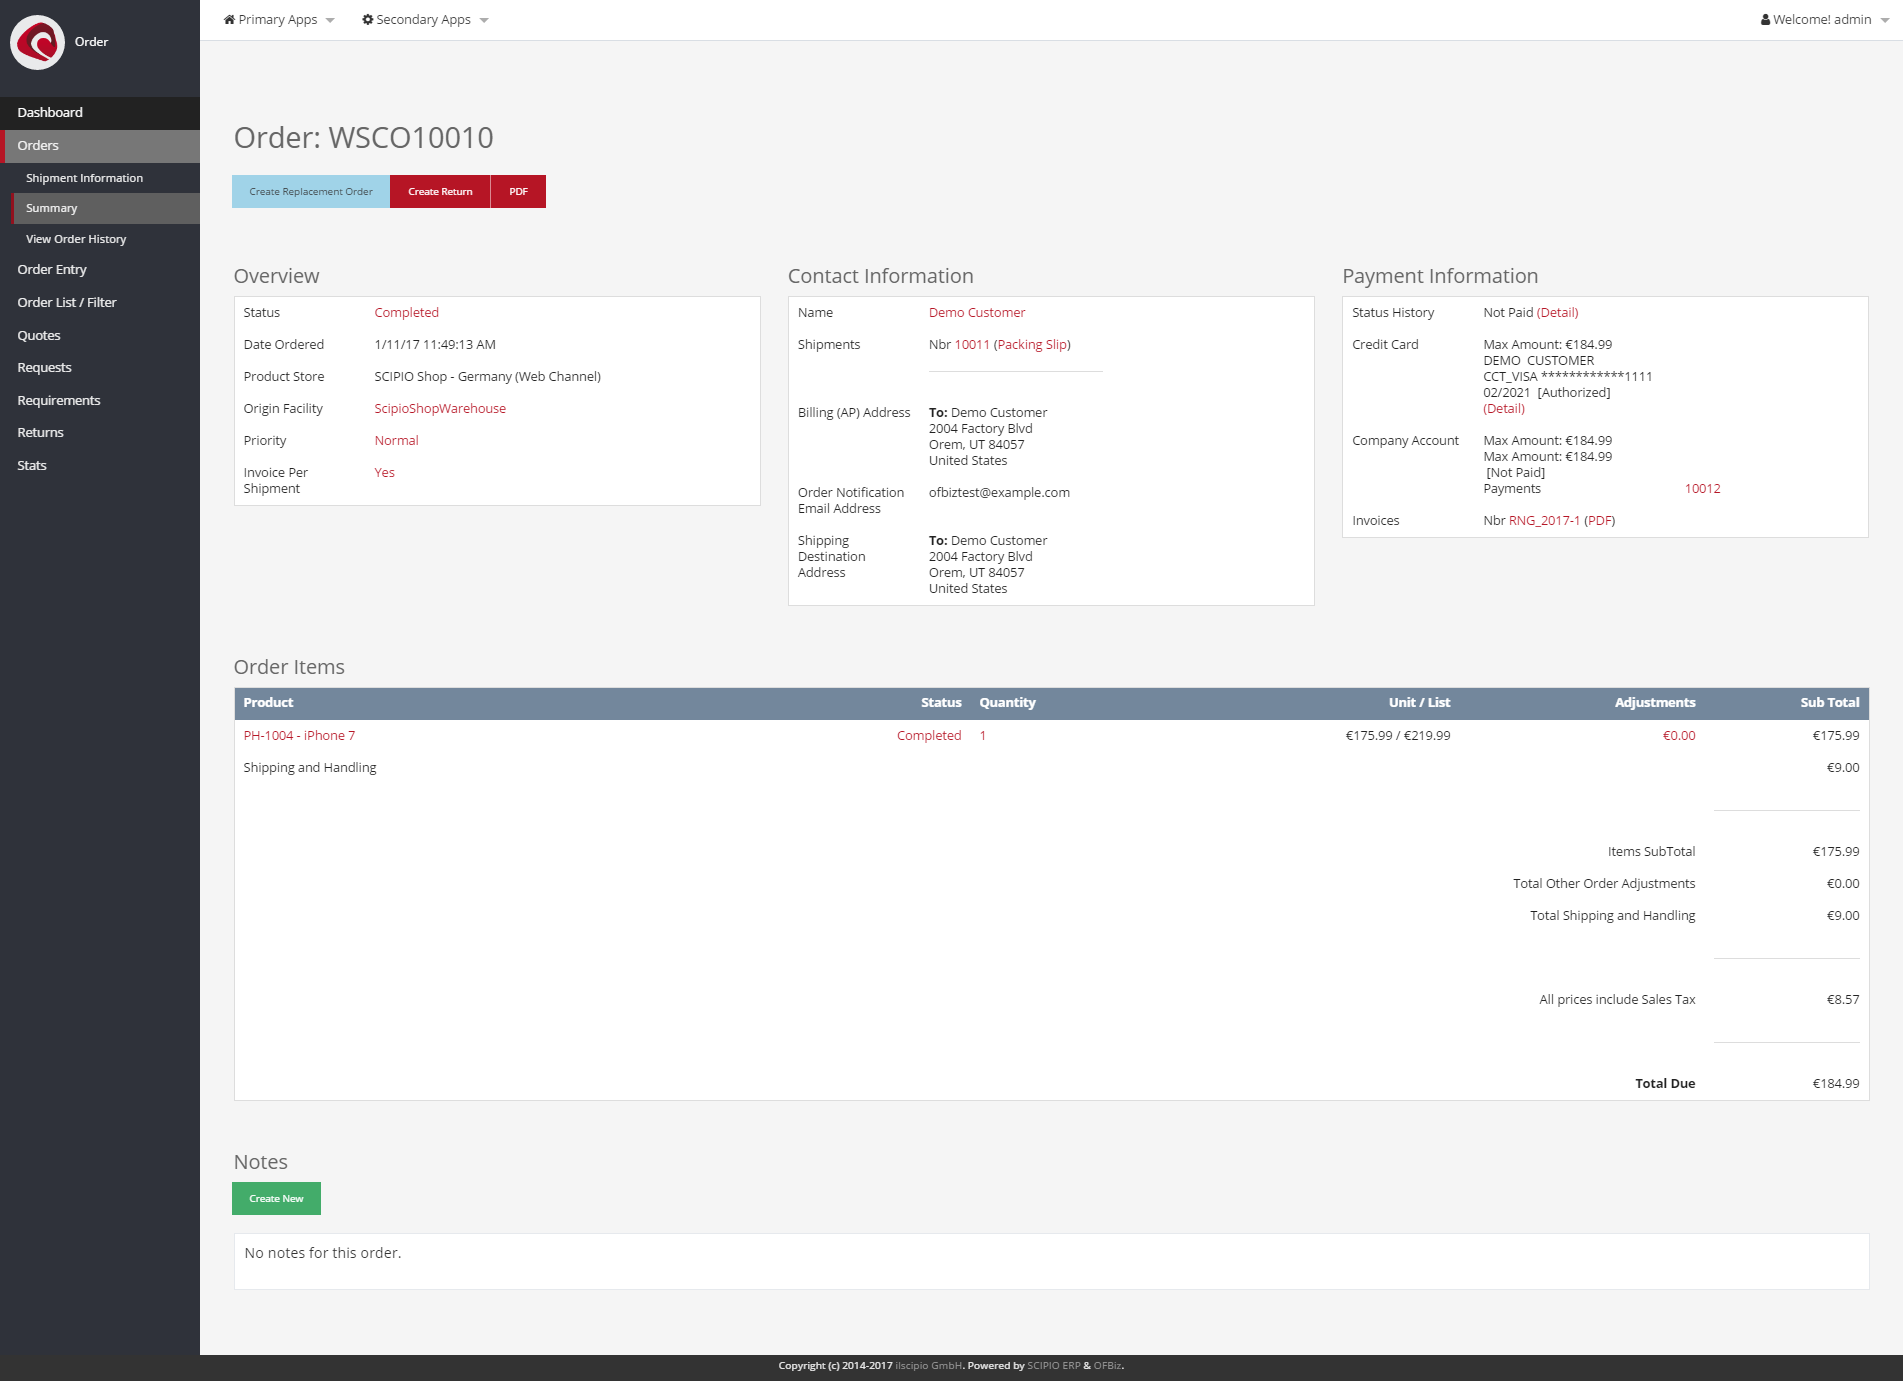Create a new note for this order
Viewport: 1903px width, 1381px height.
click(x=276, y=1198)
